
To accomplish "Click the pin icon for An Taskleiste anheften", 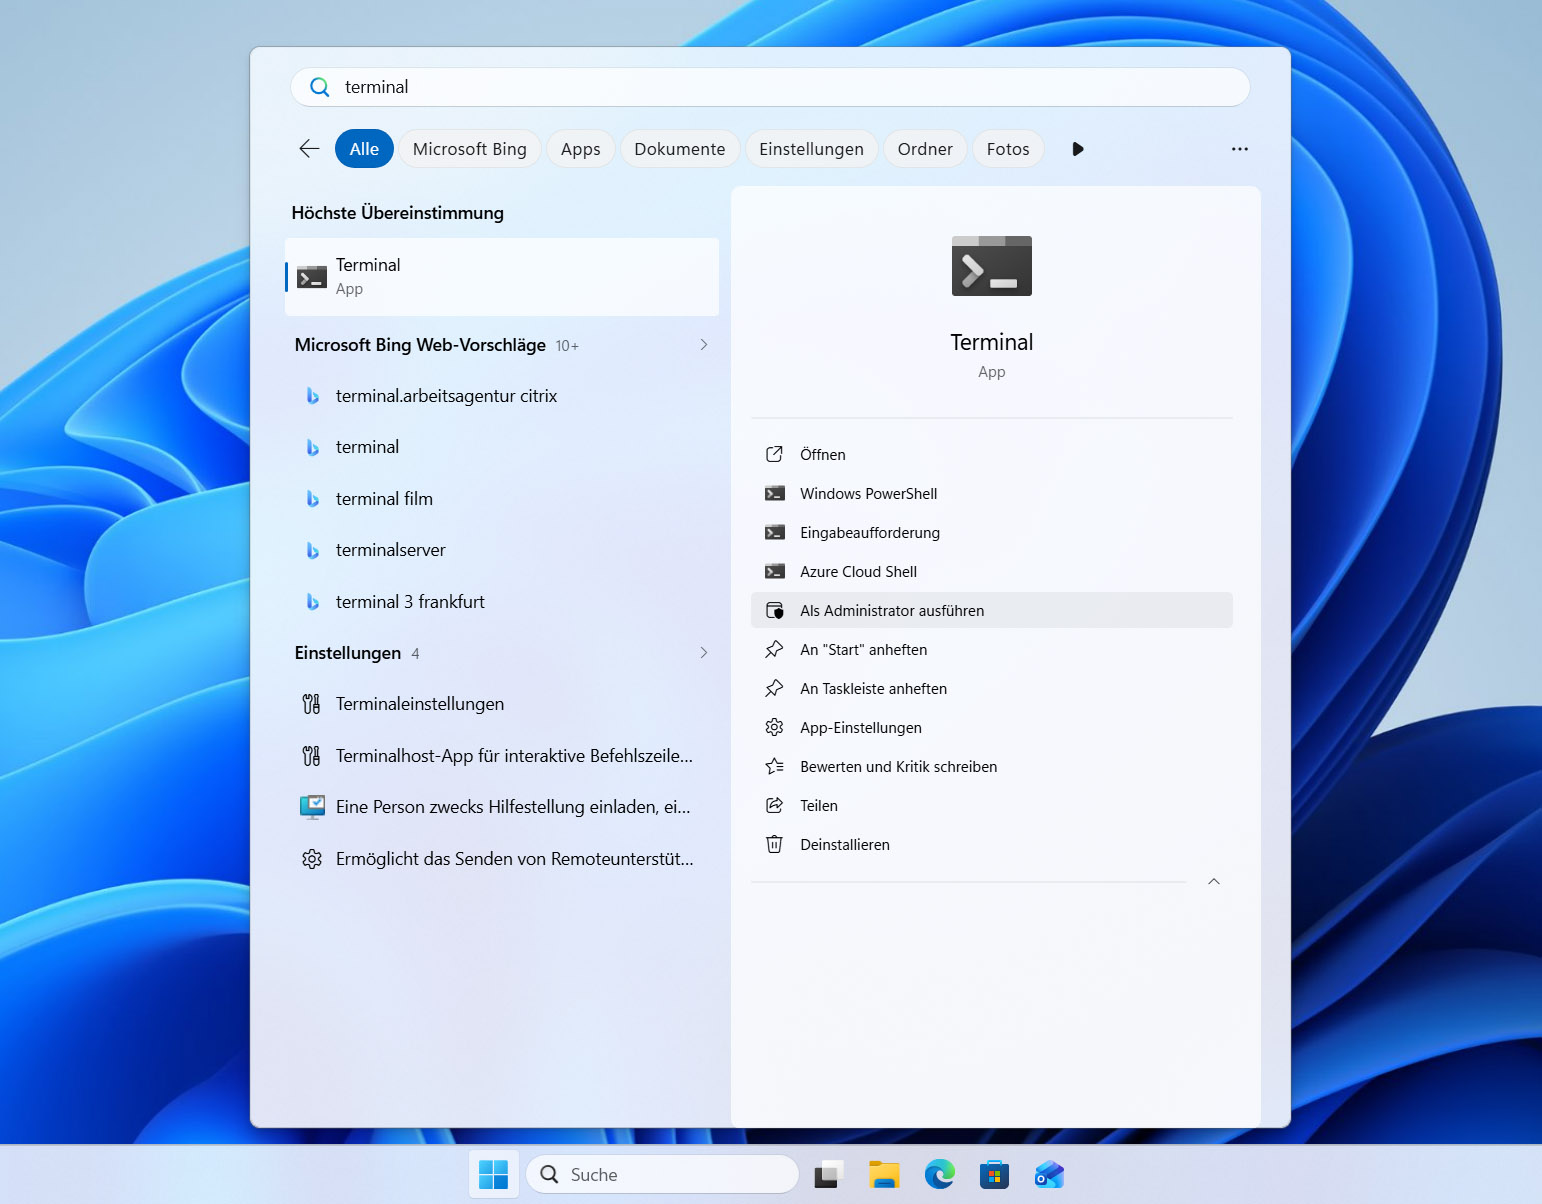I will tap(774, 689).
